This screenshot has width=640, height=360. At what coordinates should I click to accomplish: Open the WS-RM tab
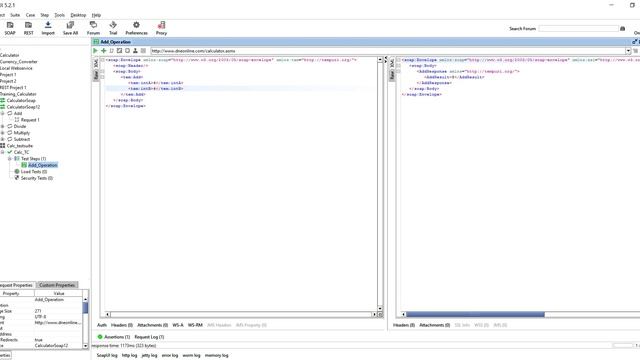point(195,325)
